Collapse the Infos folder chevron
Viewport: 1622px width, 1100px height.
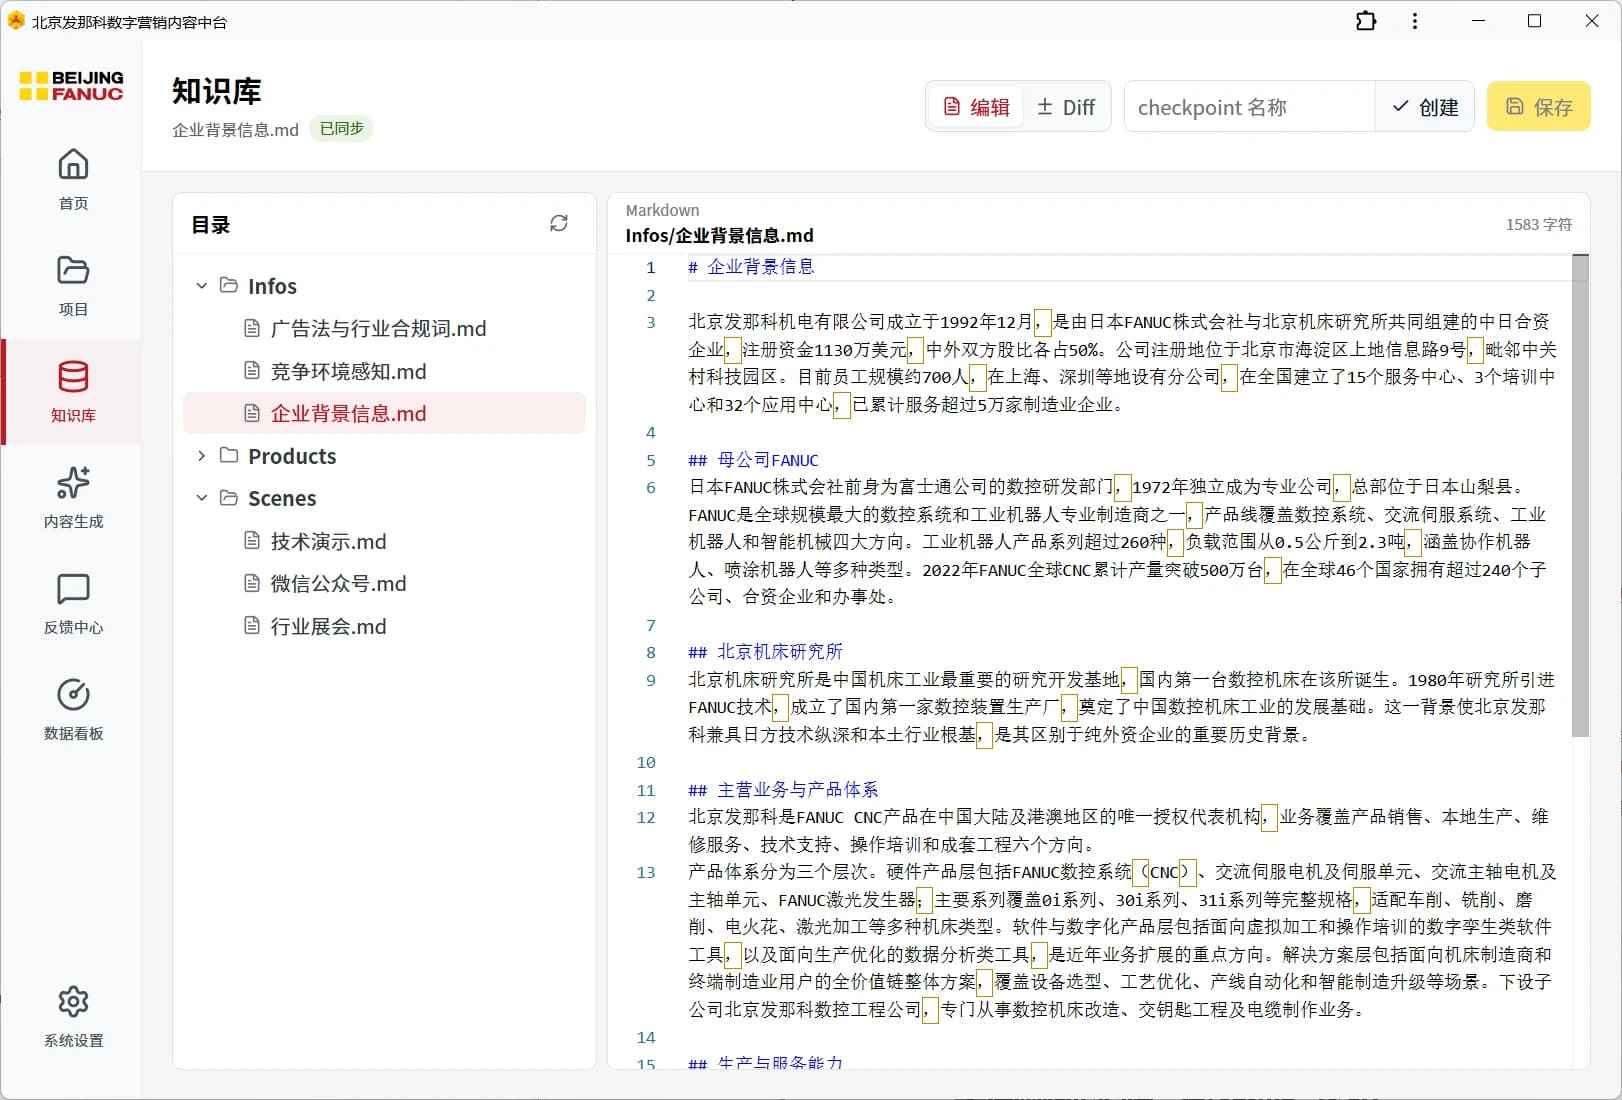point(201,286)
